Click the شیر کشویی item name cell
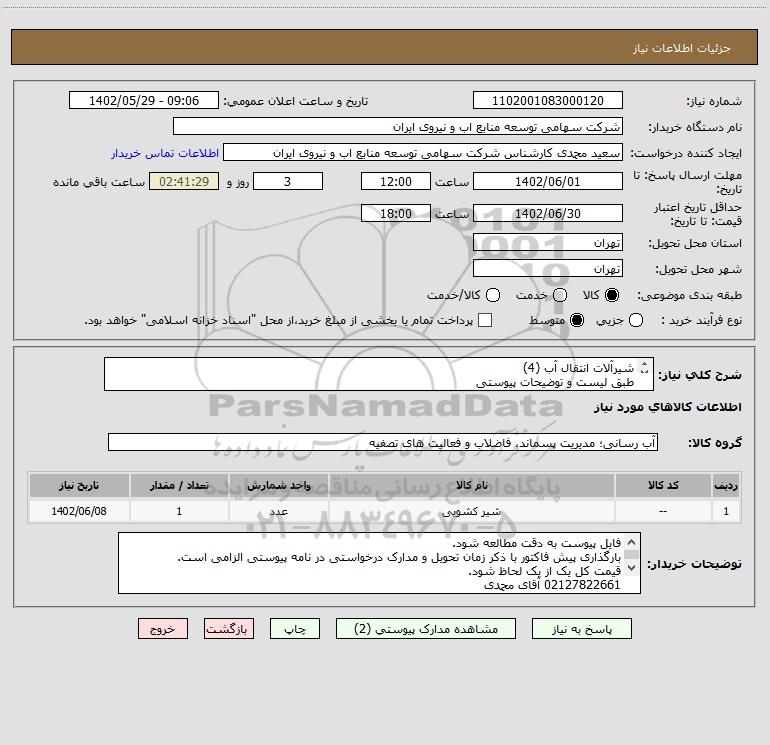Image resolution: width=770 pixels, height=745 pixels. pyautogui.click(x=471, y=511)
